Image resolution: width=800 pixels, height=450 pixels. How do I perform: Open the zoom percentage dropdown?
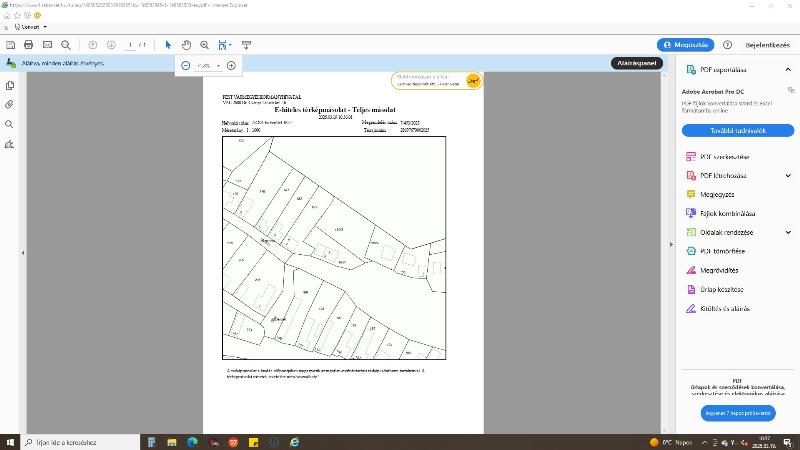[208, 66]
